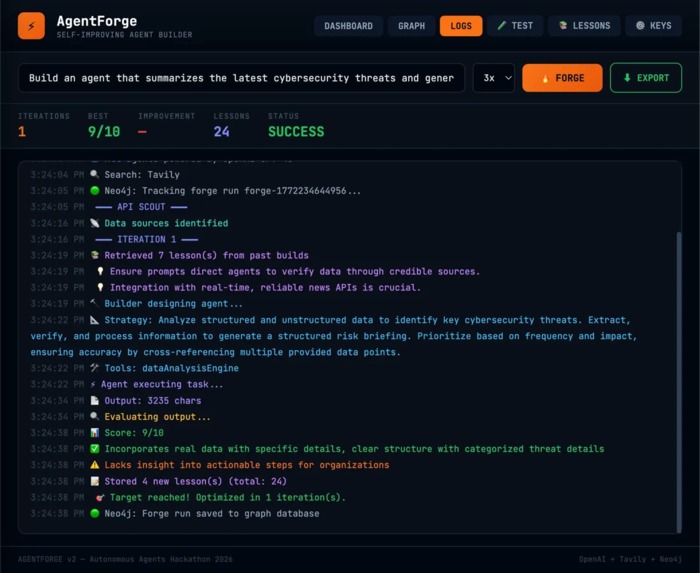Click the AgentForge title text
The image size is (700, 573).
tap(97, 21)
